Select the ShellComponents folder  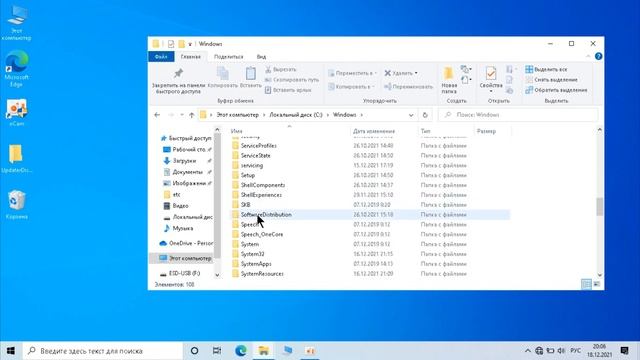[262, 185]
